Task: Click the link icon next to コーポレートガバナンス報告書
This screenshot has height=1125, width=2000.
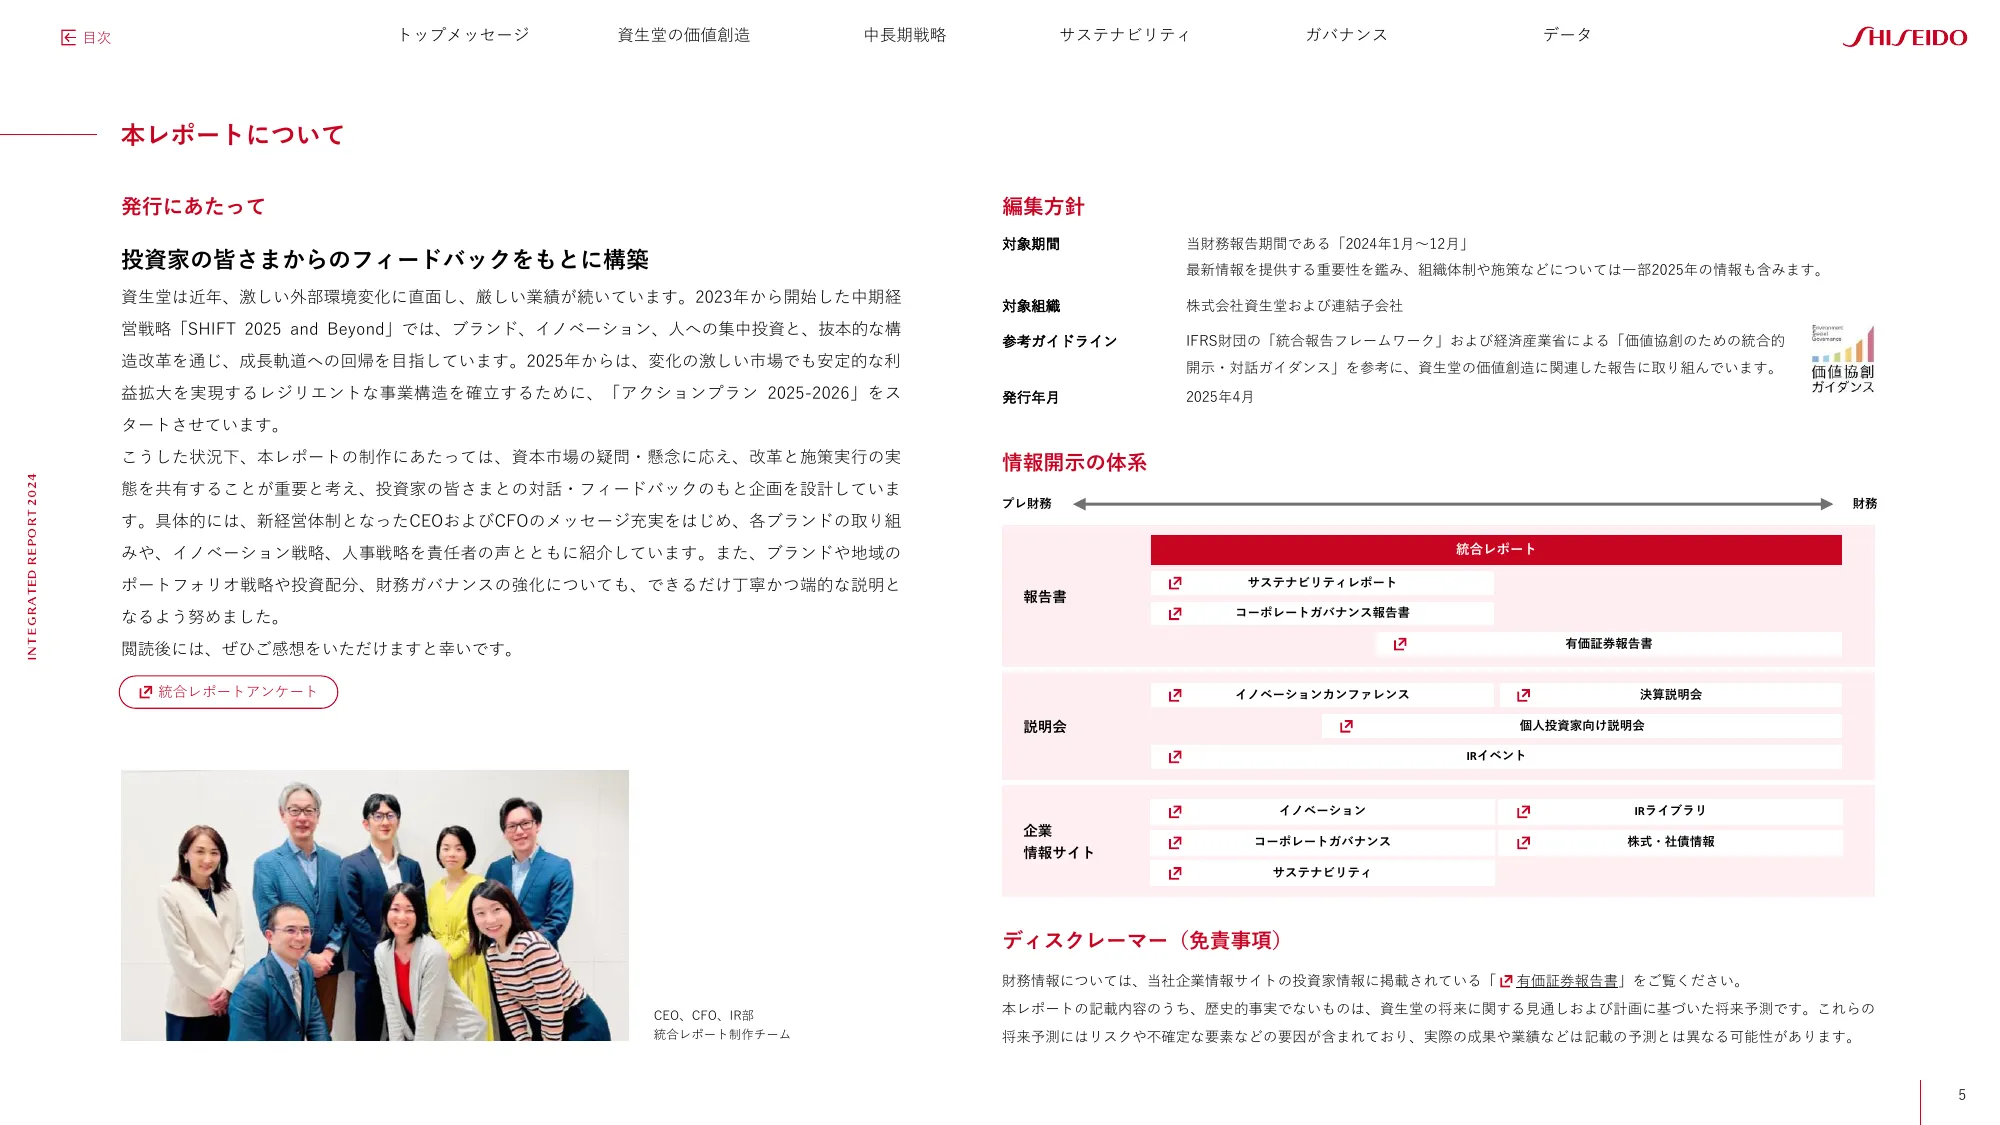Action: [1175, 614]
